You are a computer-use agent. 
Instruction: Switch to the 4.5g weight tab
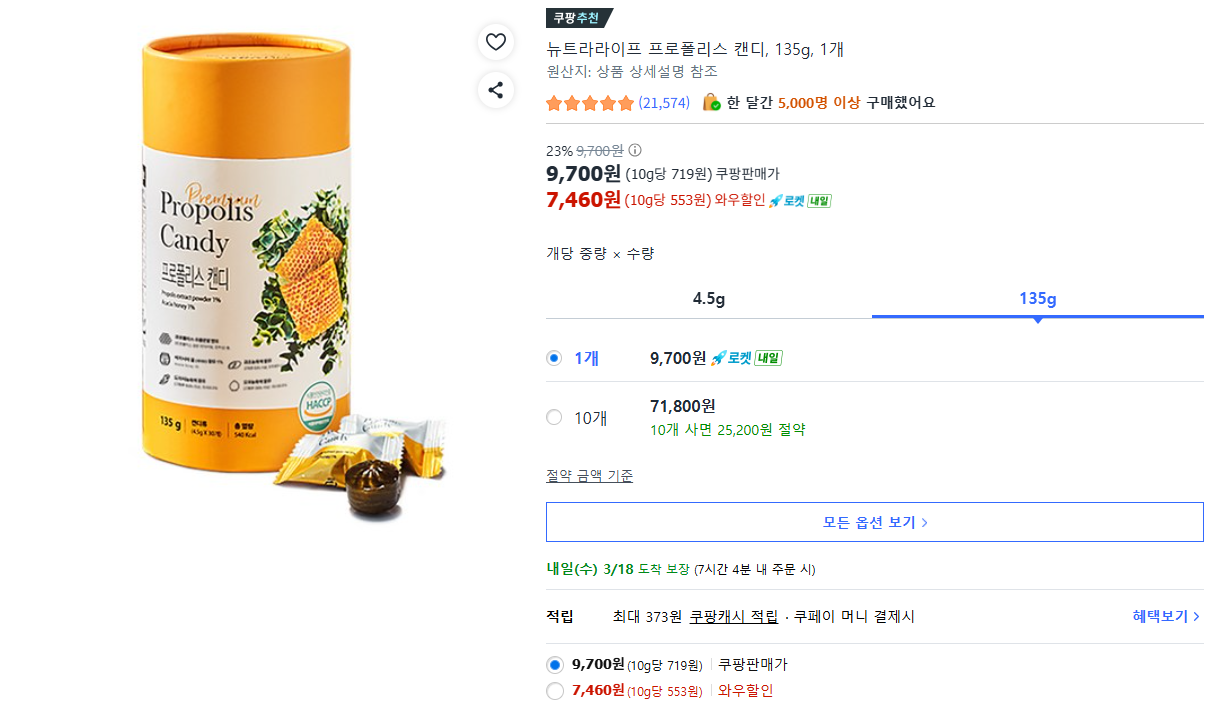(708, 299)
